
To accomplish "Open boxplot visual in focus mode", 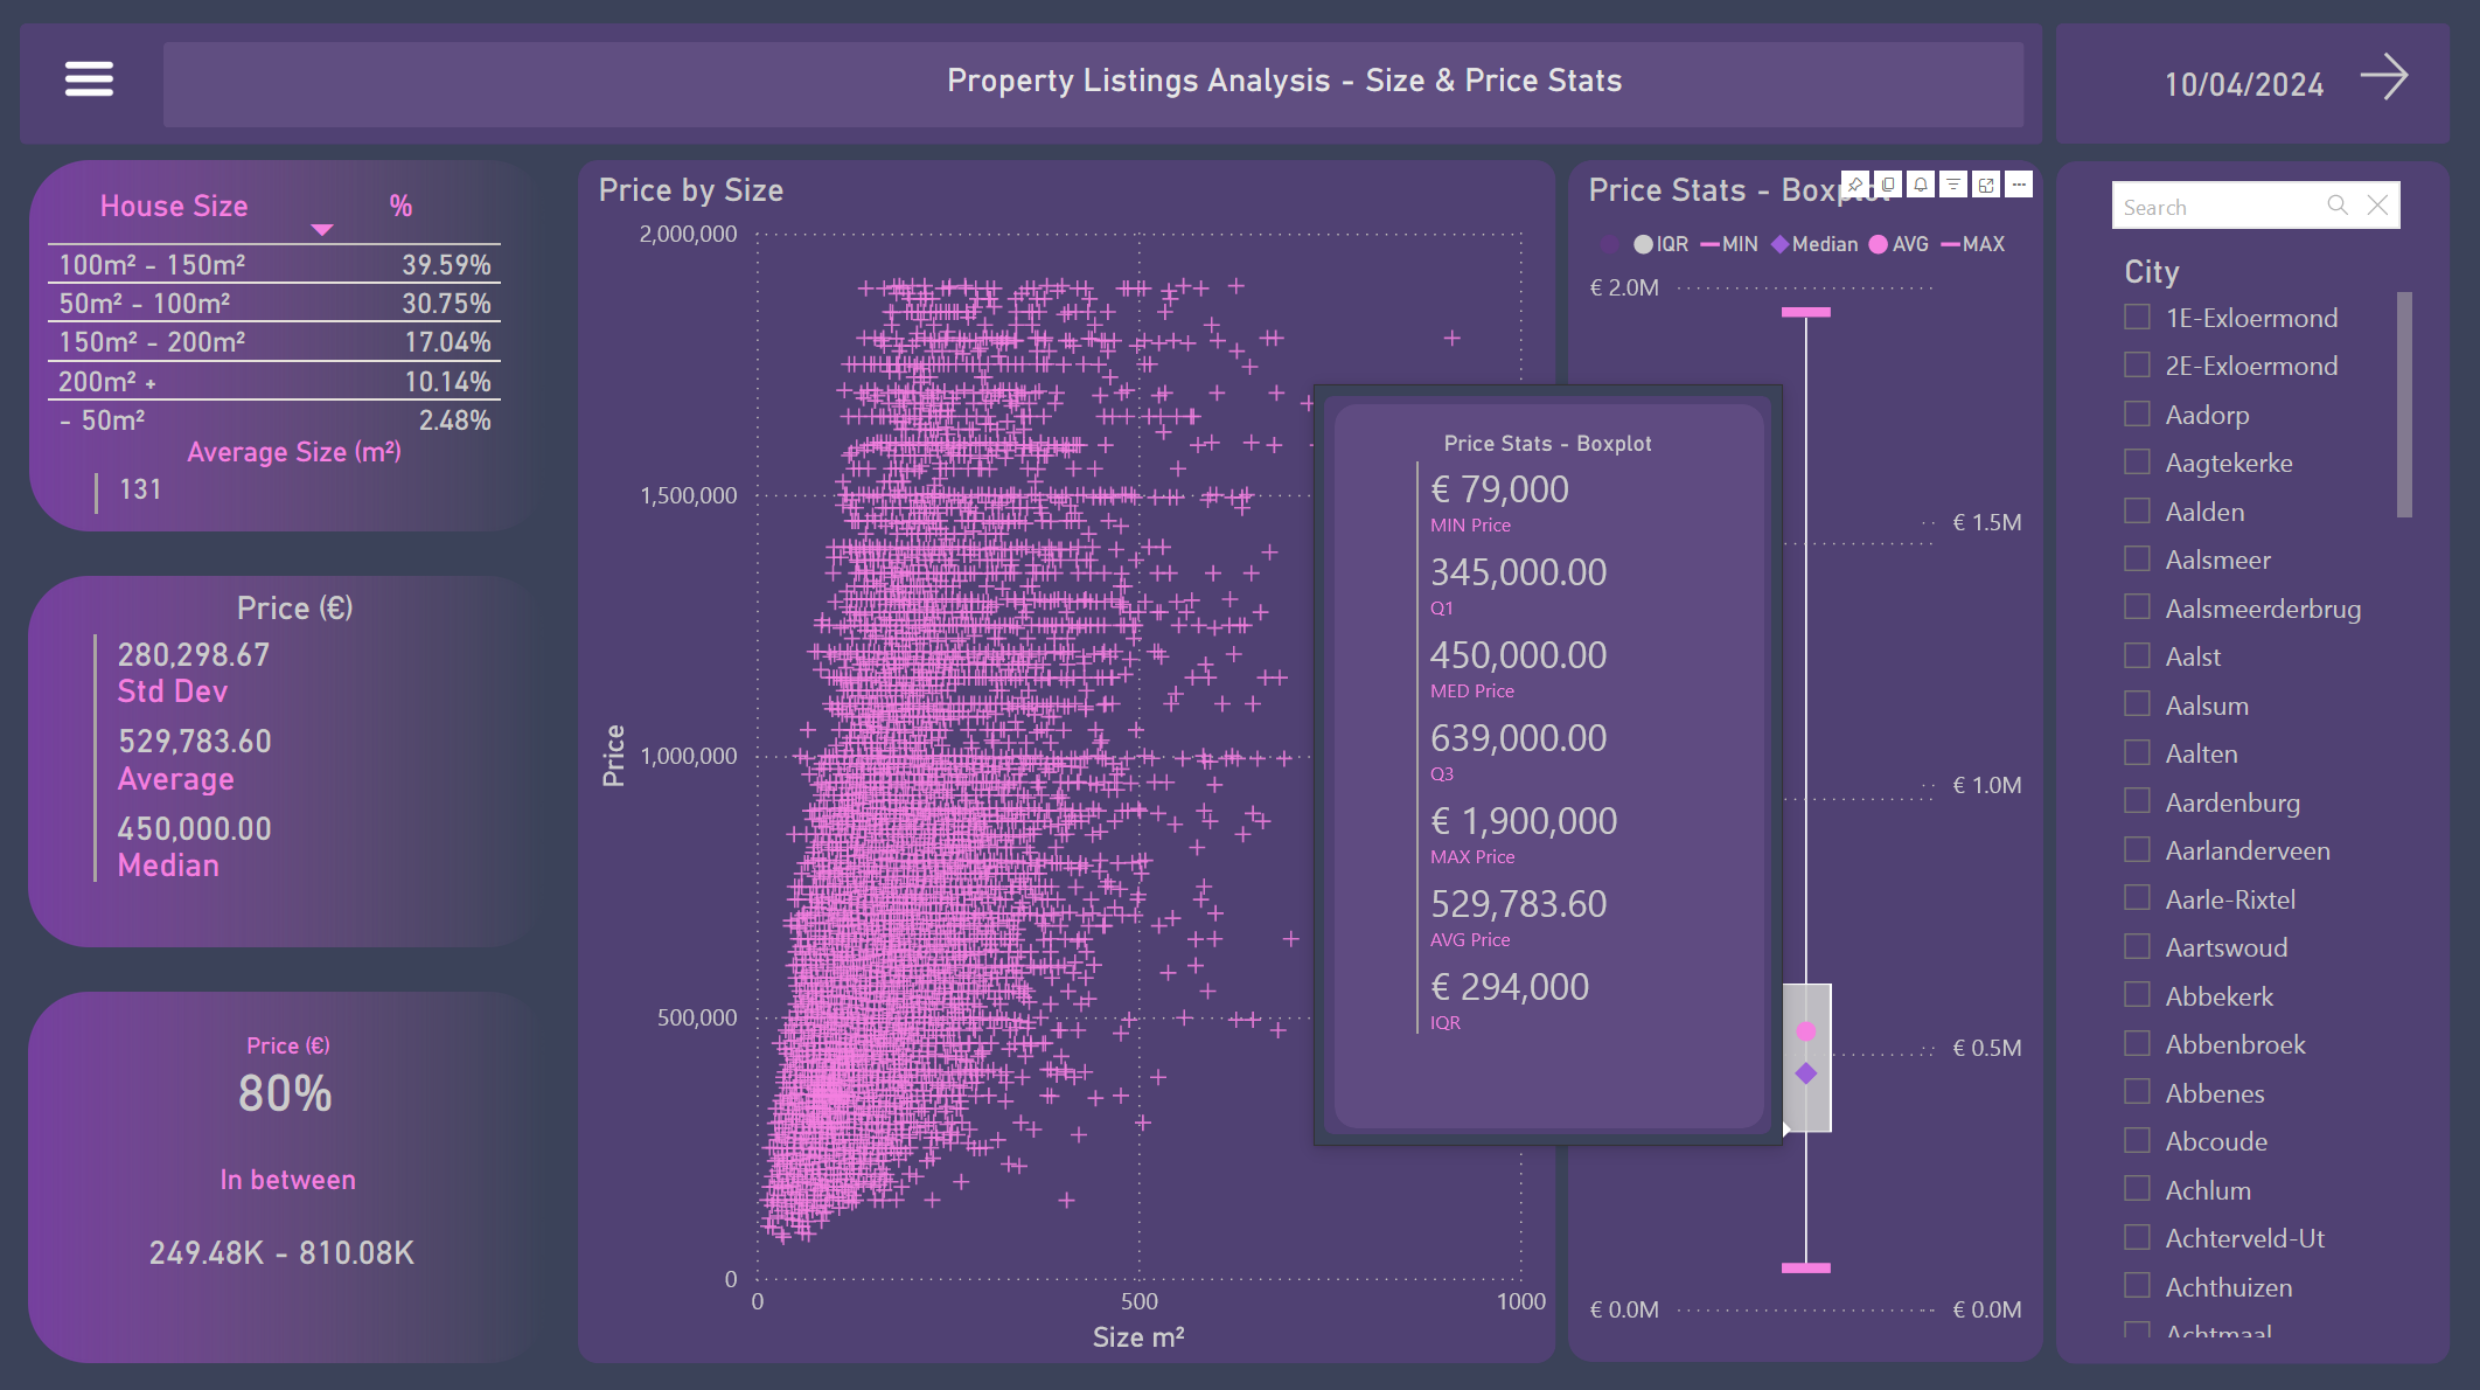I will pos(1986,185).
